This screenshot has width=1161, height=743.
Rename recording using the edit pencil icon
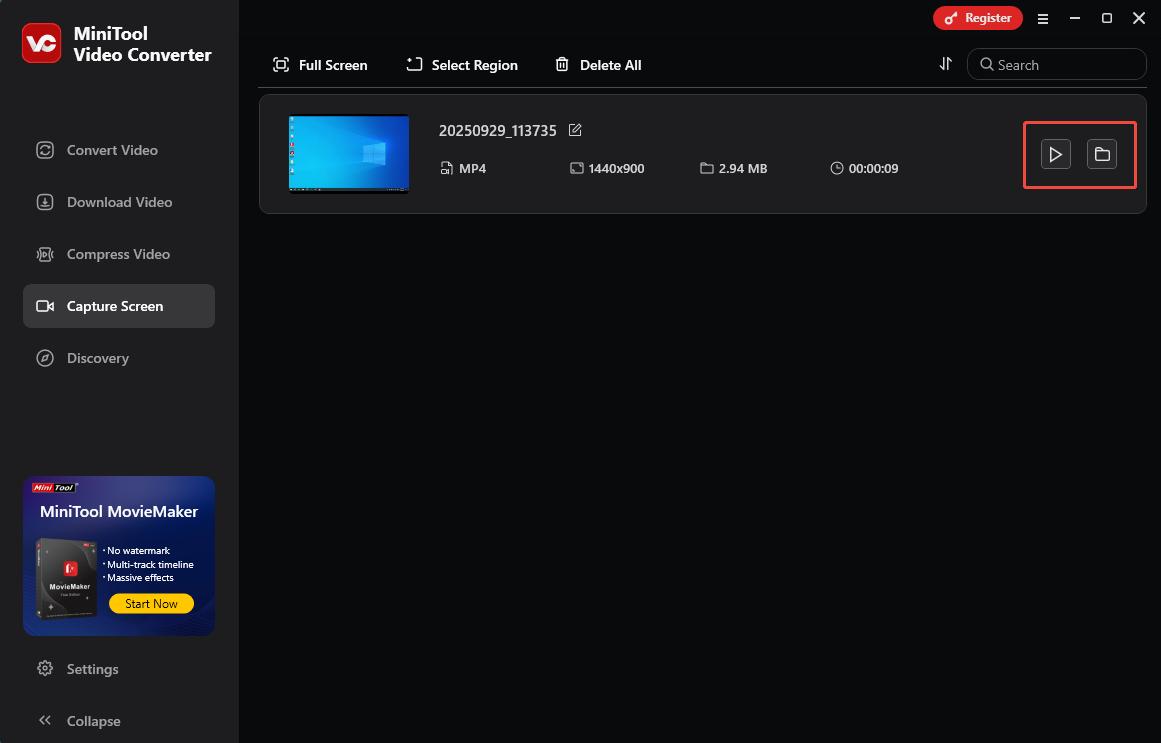pos(575,130)
